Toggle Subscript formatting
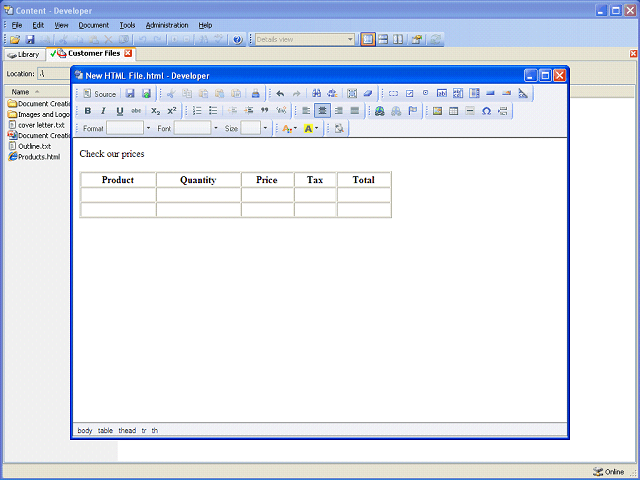This screenshot has width=640, height=480. [156, 111]
